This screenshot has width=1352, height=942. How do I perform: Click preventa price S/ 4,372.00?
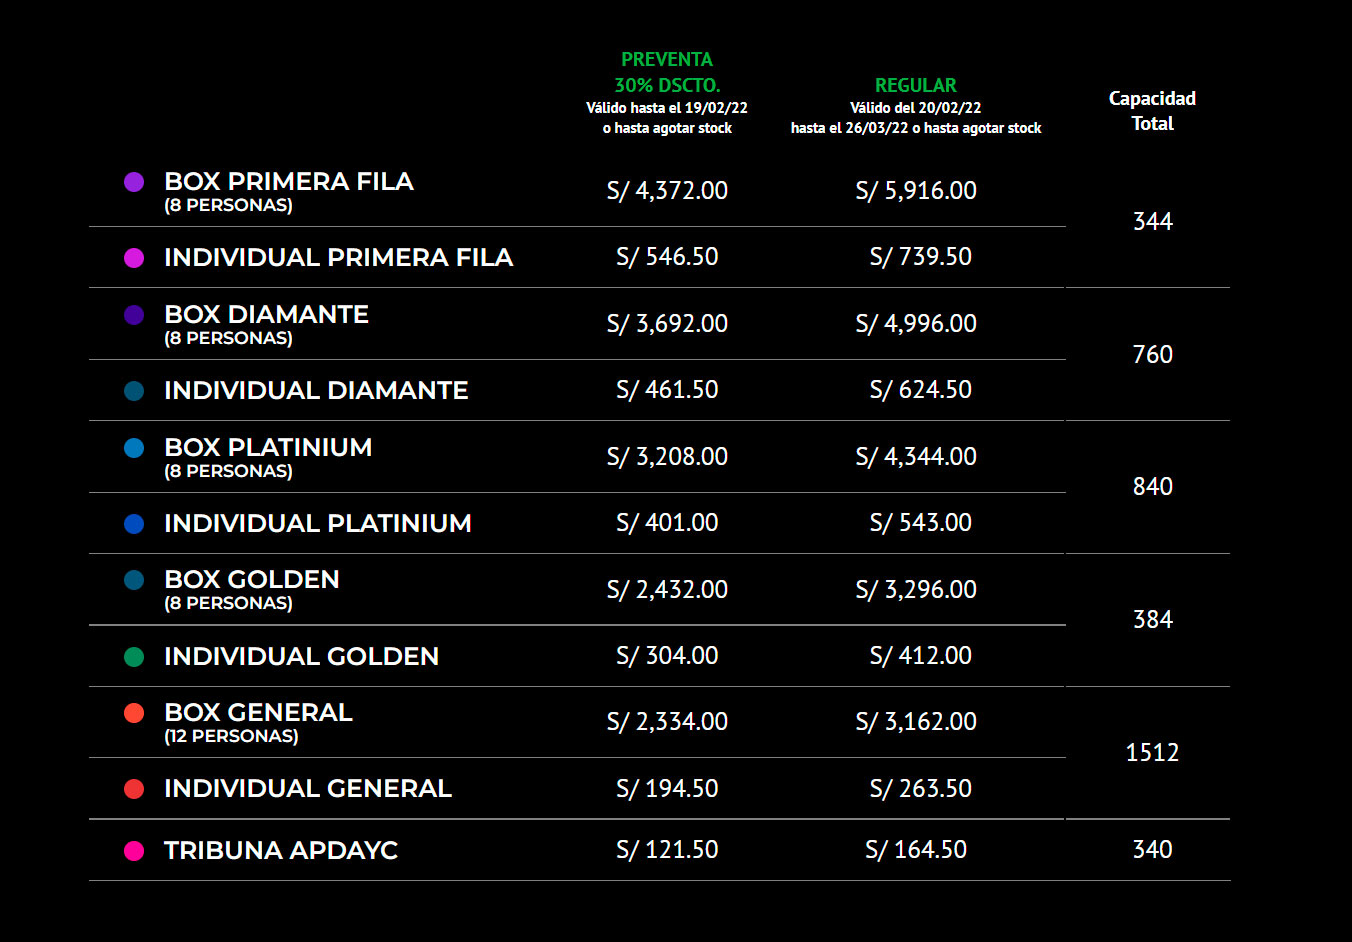click(x=667, y=191)
